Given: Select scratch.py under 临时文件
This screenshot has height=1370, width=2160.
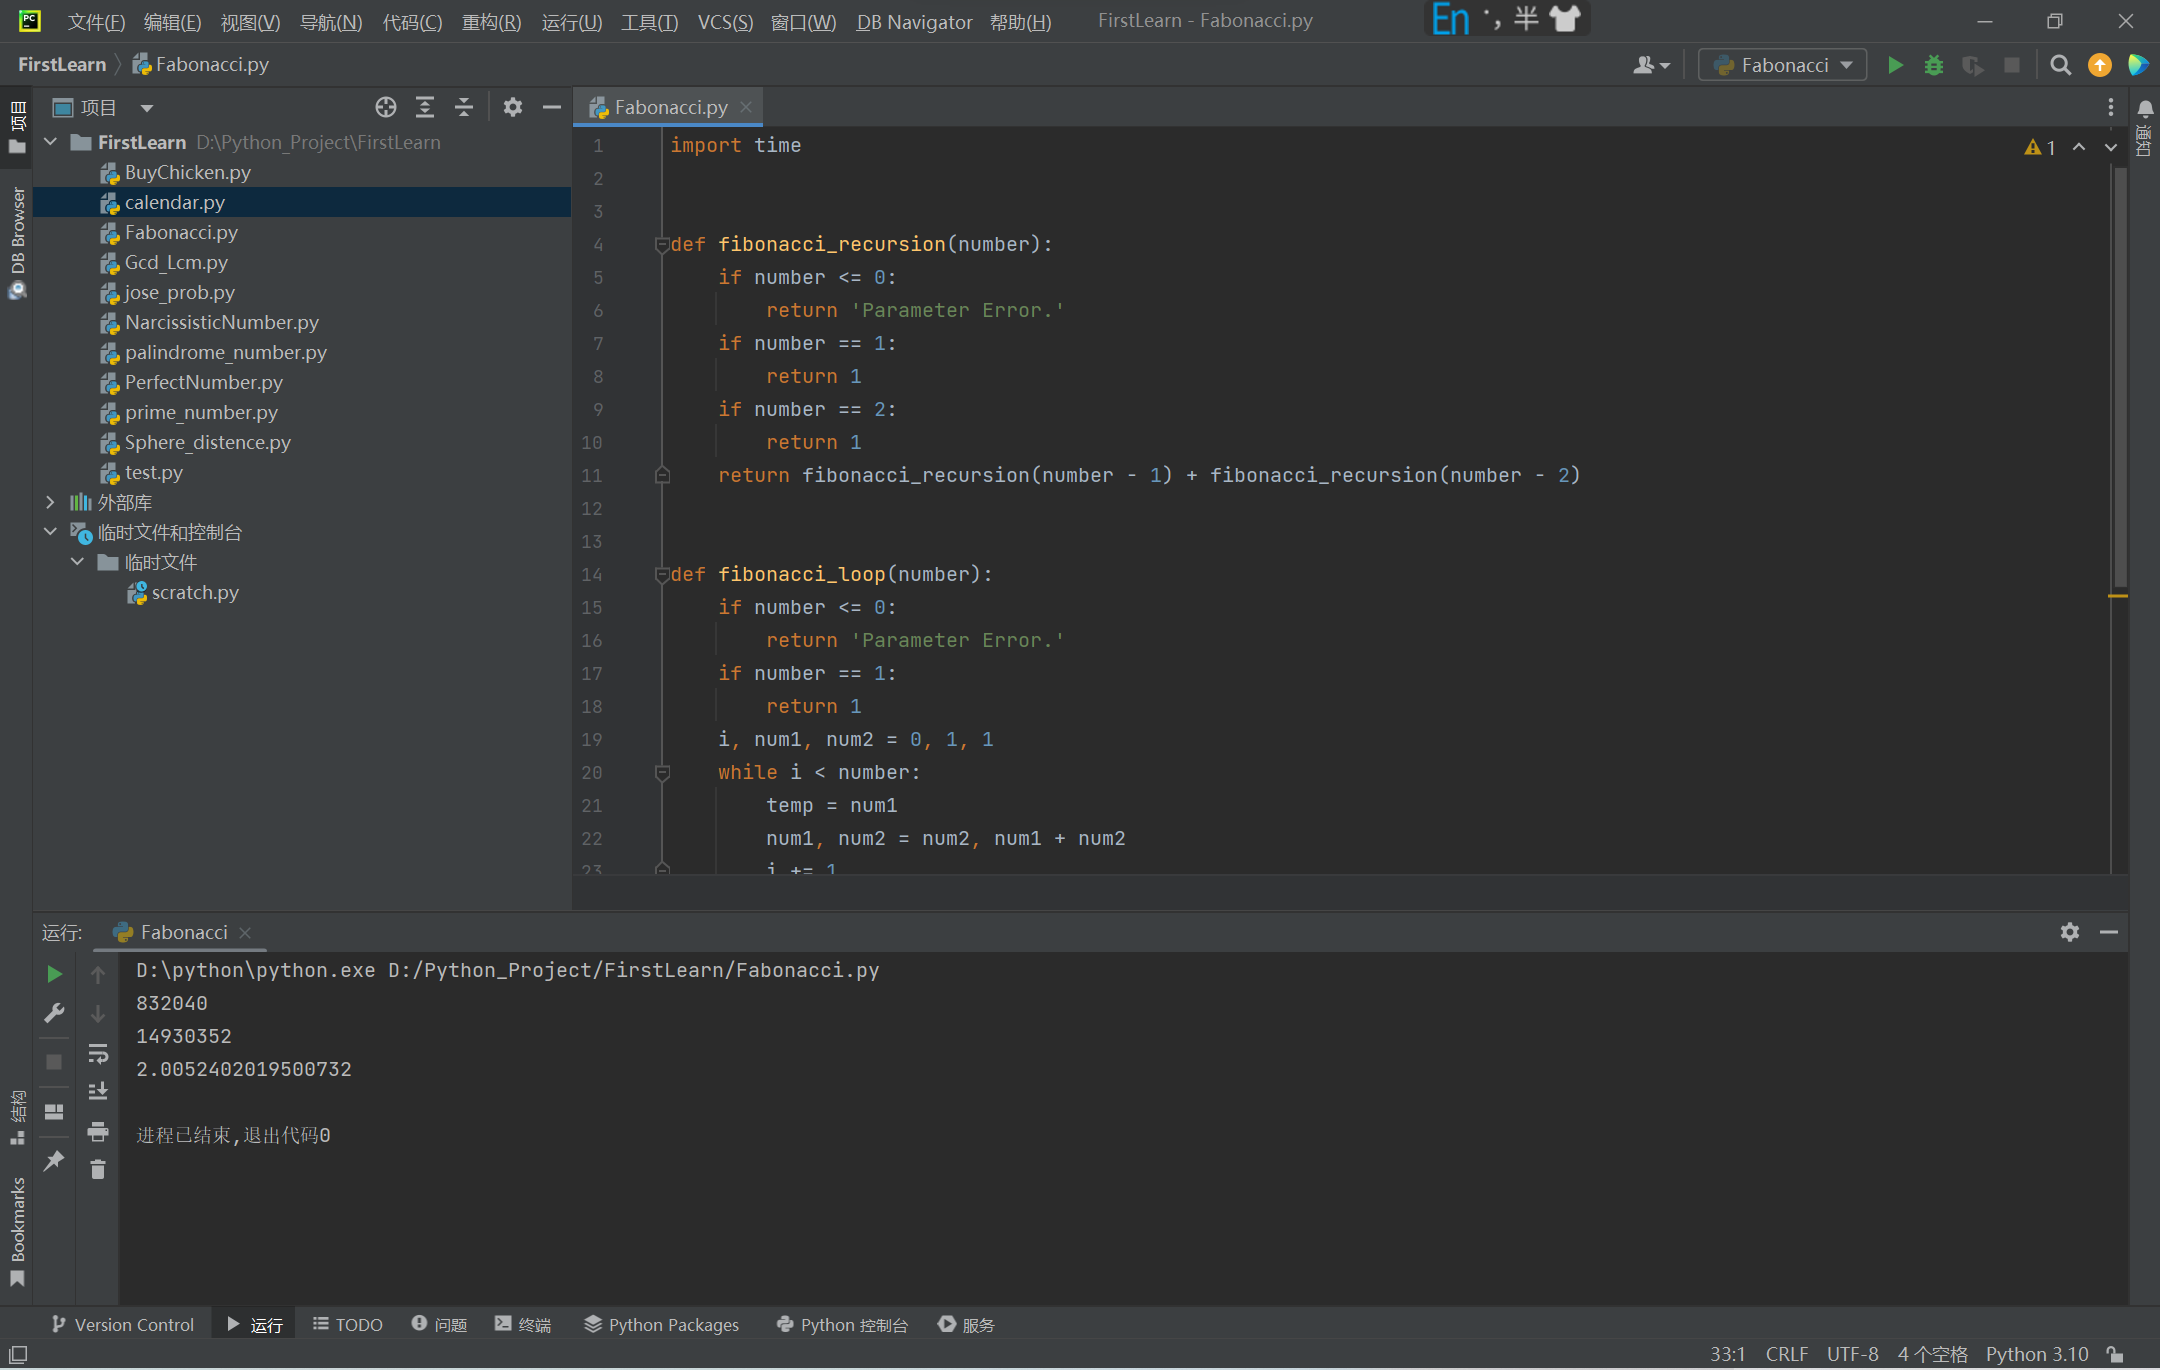Looking at the screenshot, I should coord(194,592).
